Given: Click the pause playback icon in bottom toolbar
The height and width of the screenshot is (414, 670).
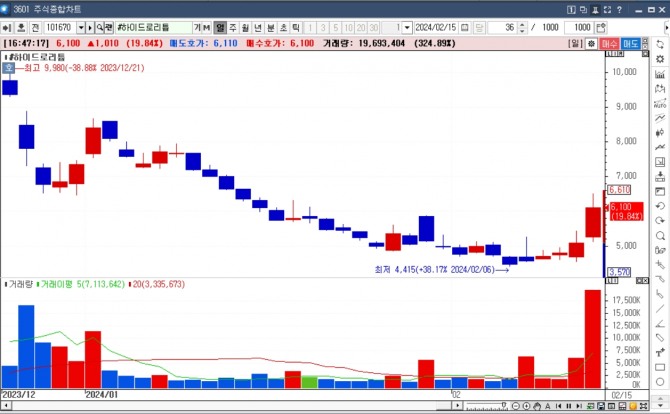Looking at the screenshot, I should tap(569, 406).
